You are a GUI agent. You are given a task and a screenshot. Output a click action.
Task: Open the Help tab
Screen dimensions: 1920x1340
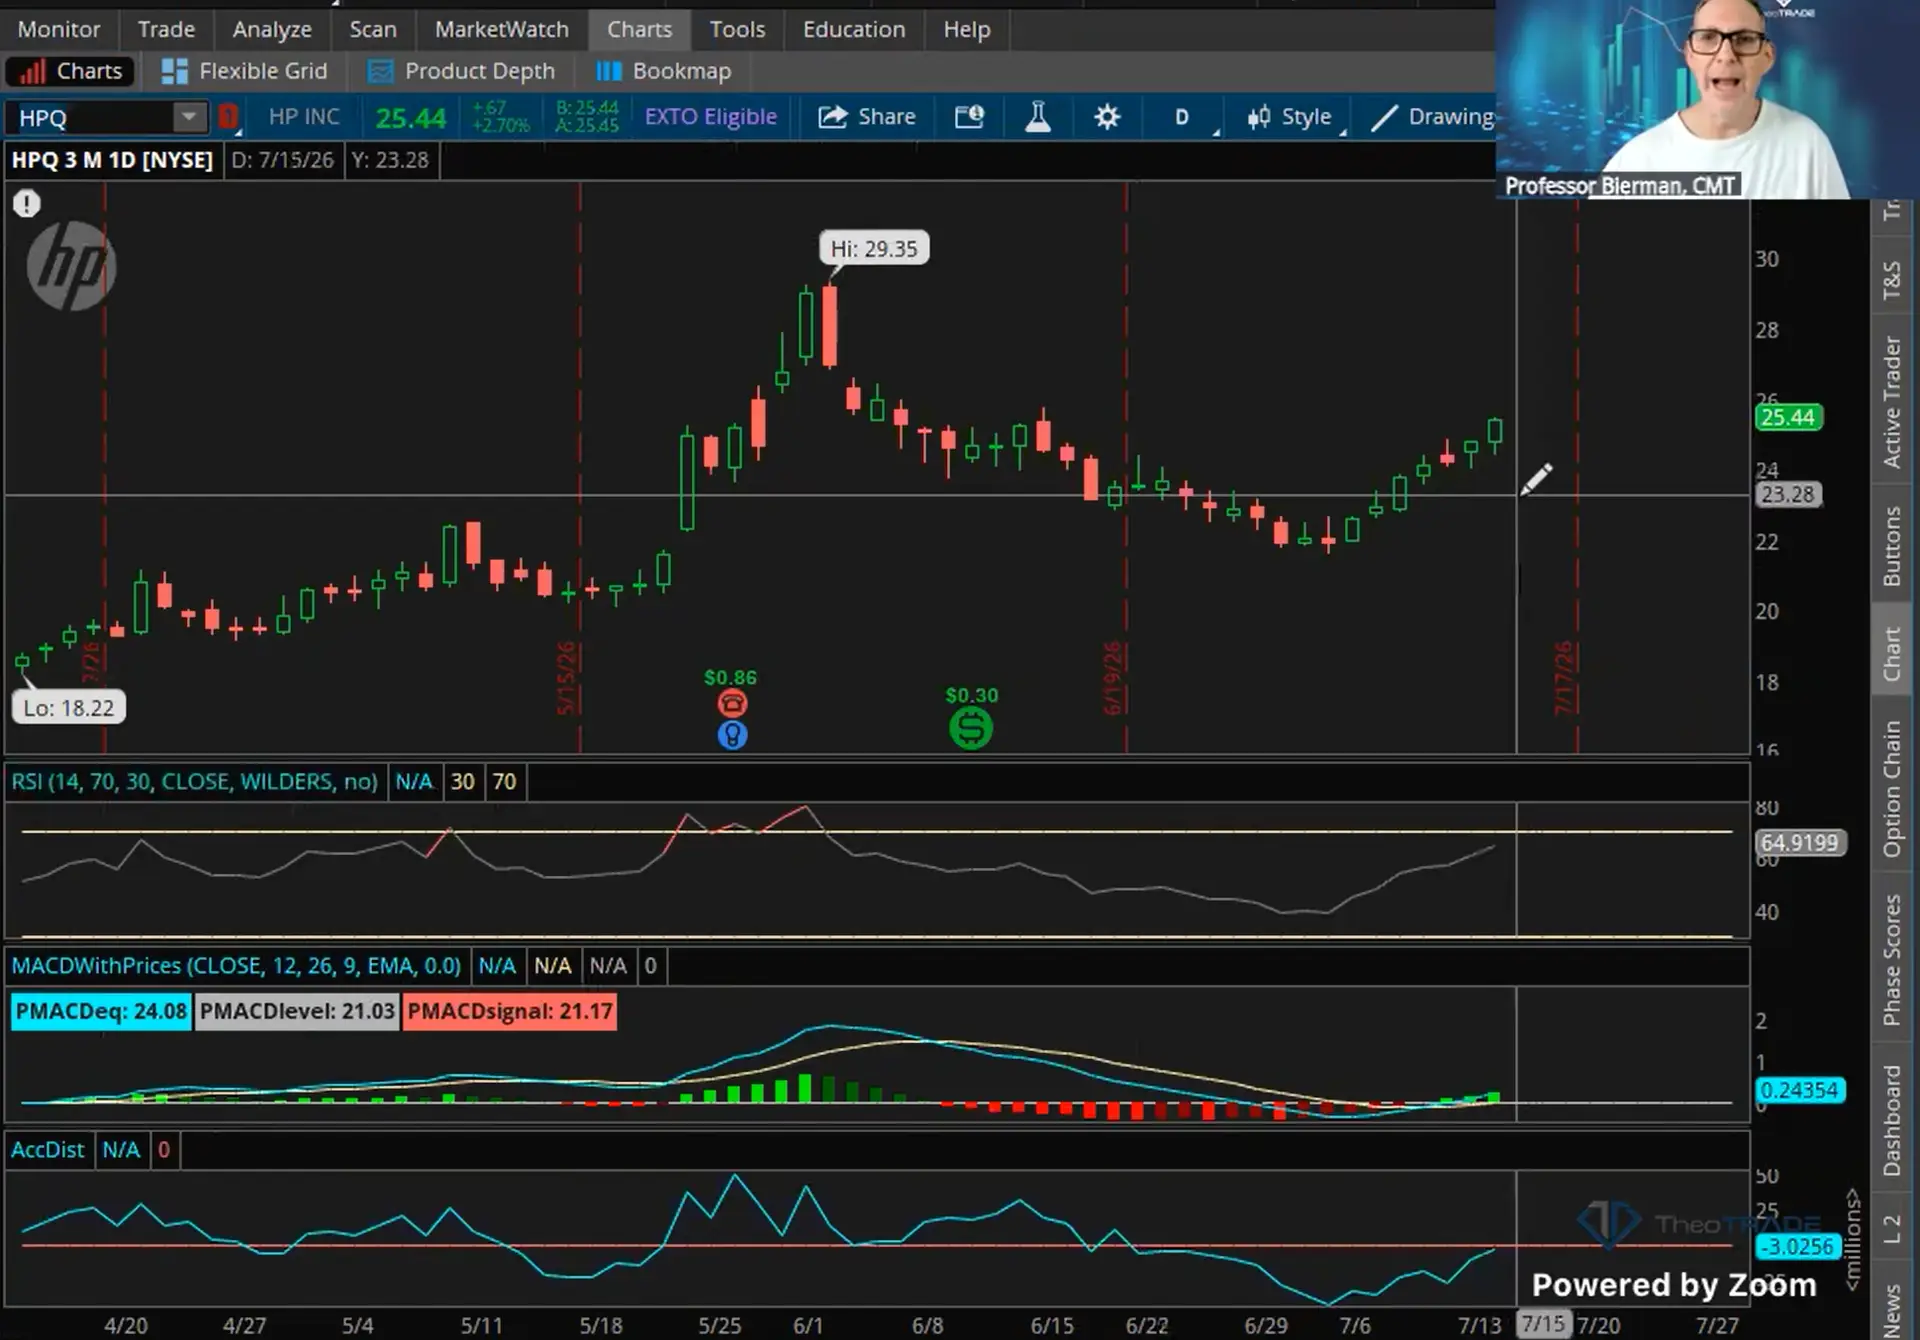click(x=966, y=29)
